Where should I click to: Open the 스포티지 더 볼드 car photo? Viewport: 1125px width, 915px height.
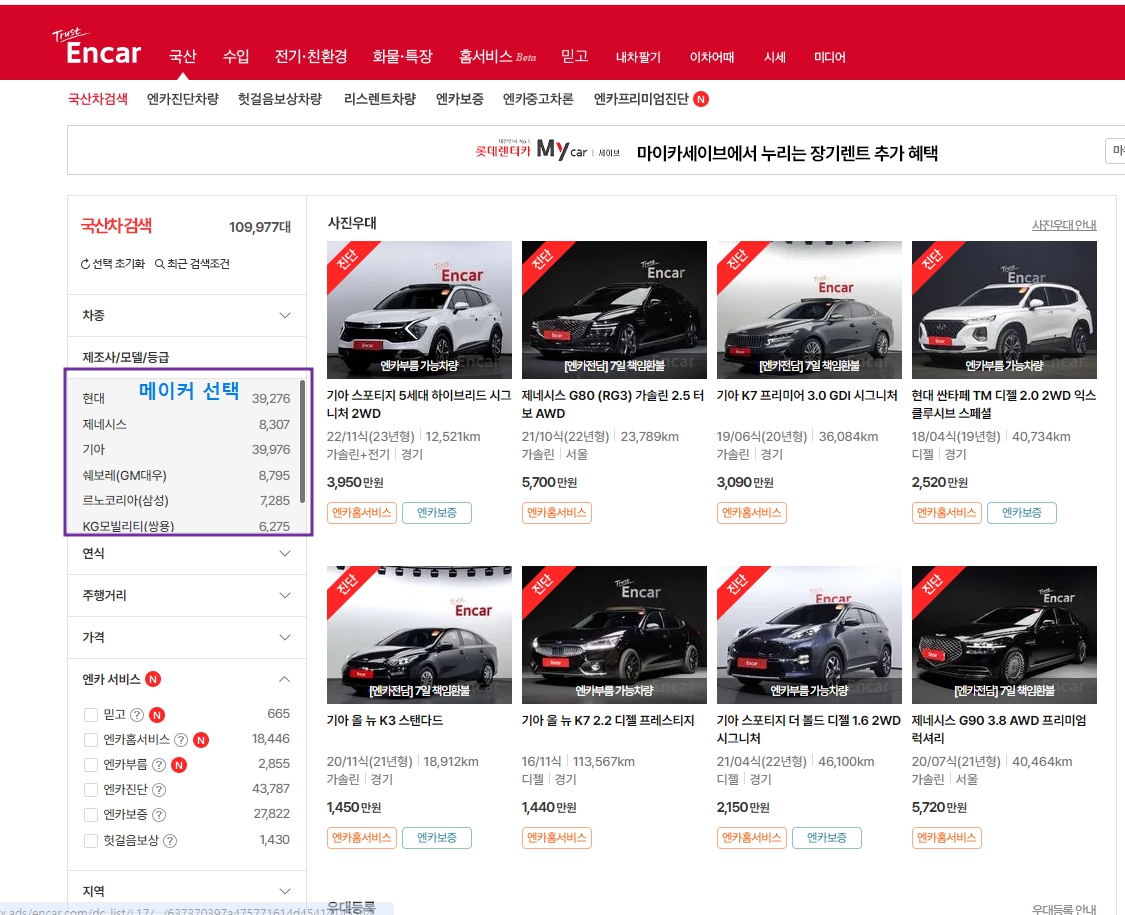809,635
